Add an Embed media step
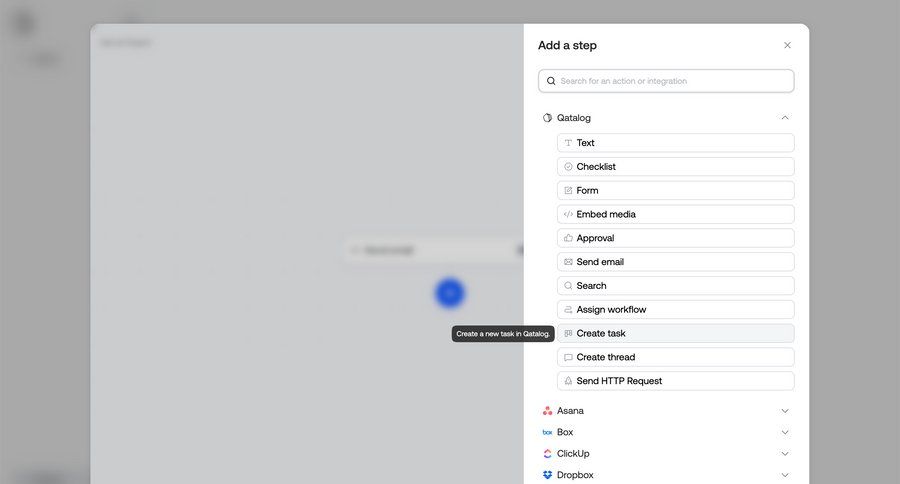 click(x=676, y=214)
